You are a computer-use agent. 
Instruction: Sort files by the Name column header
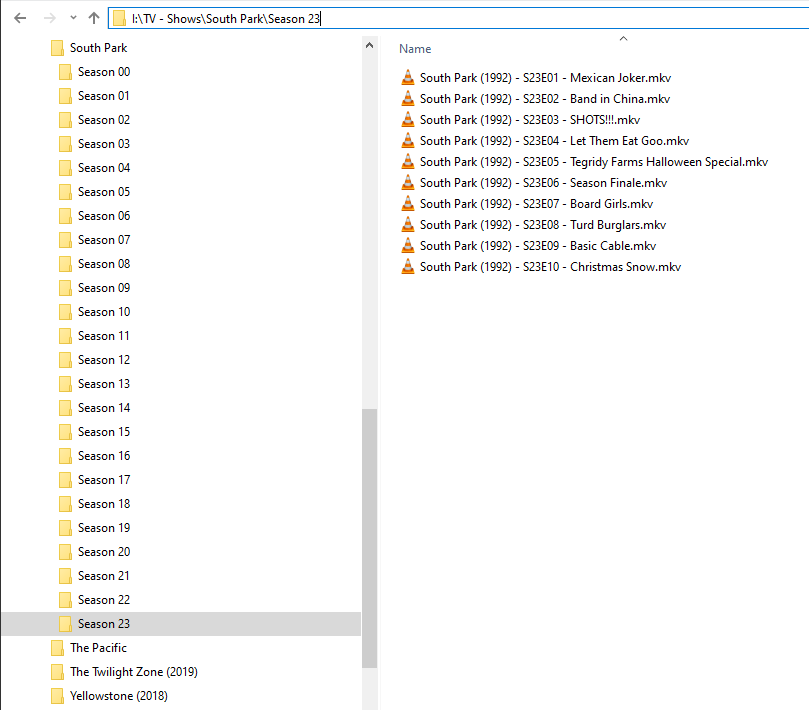[x=415, y=49]
